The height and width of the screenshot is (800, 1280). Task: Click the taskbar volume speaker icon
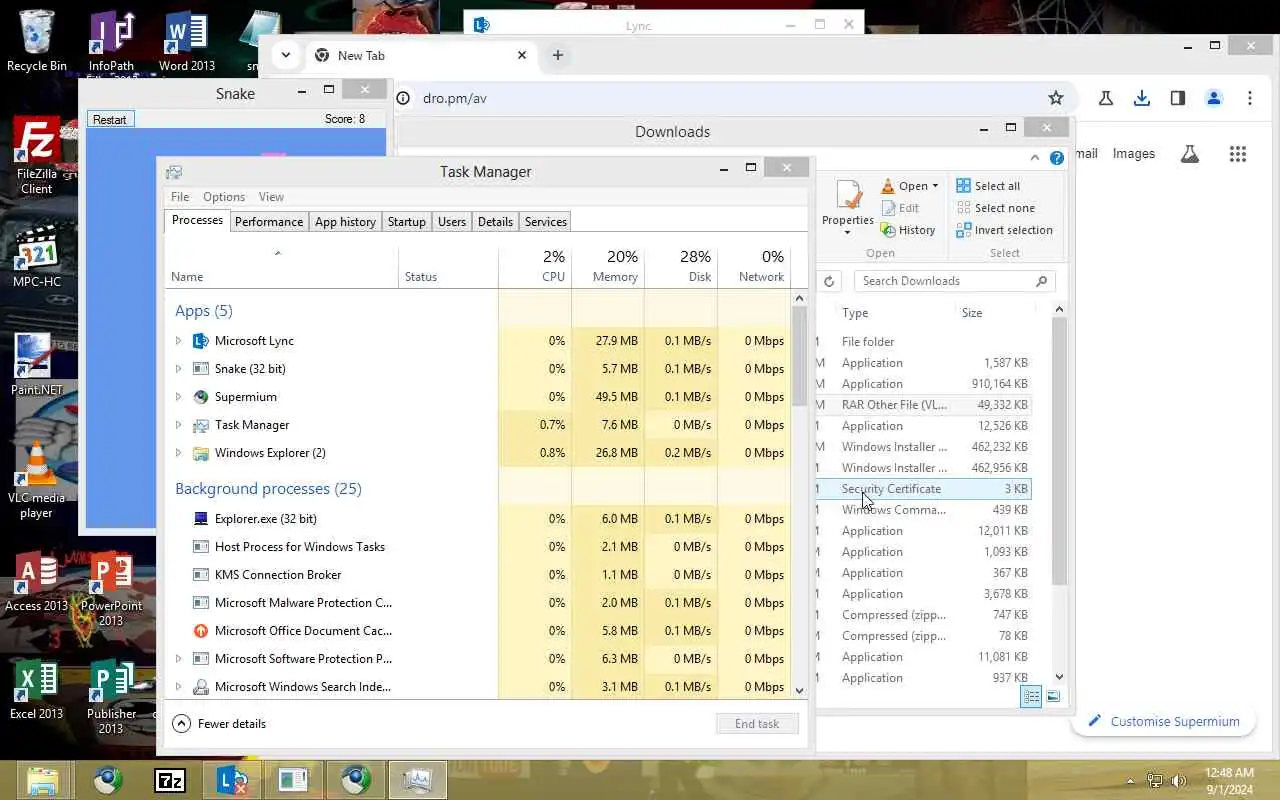click(1178, 781)
